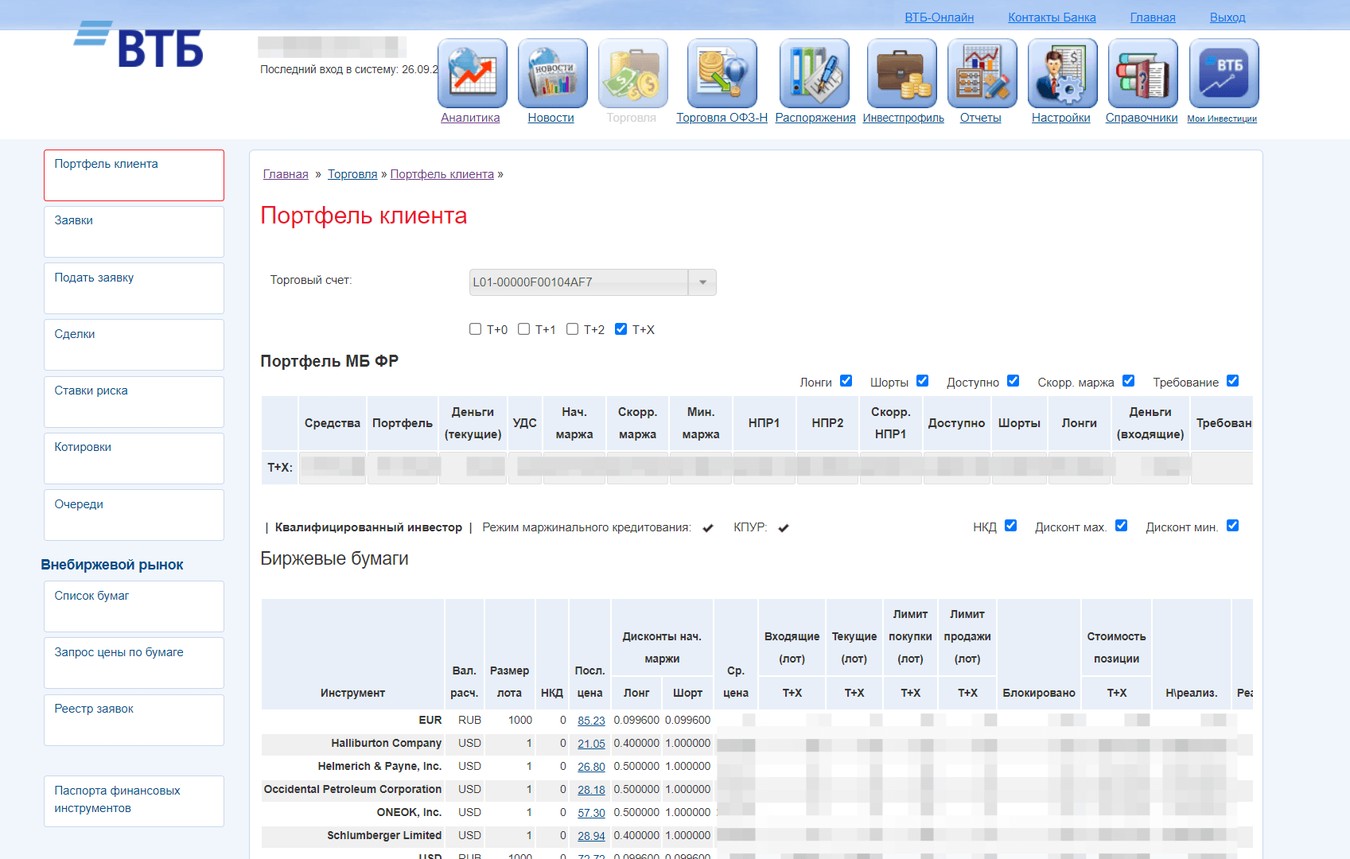Click the ВТБ-Онлайн top link
This screenshot has height=859, width=1350.
pos(939,17)
